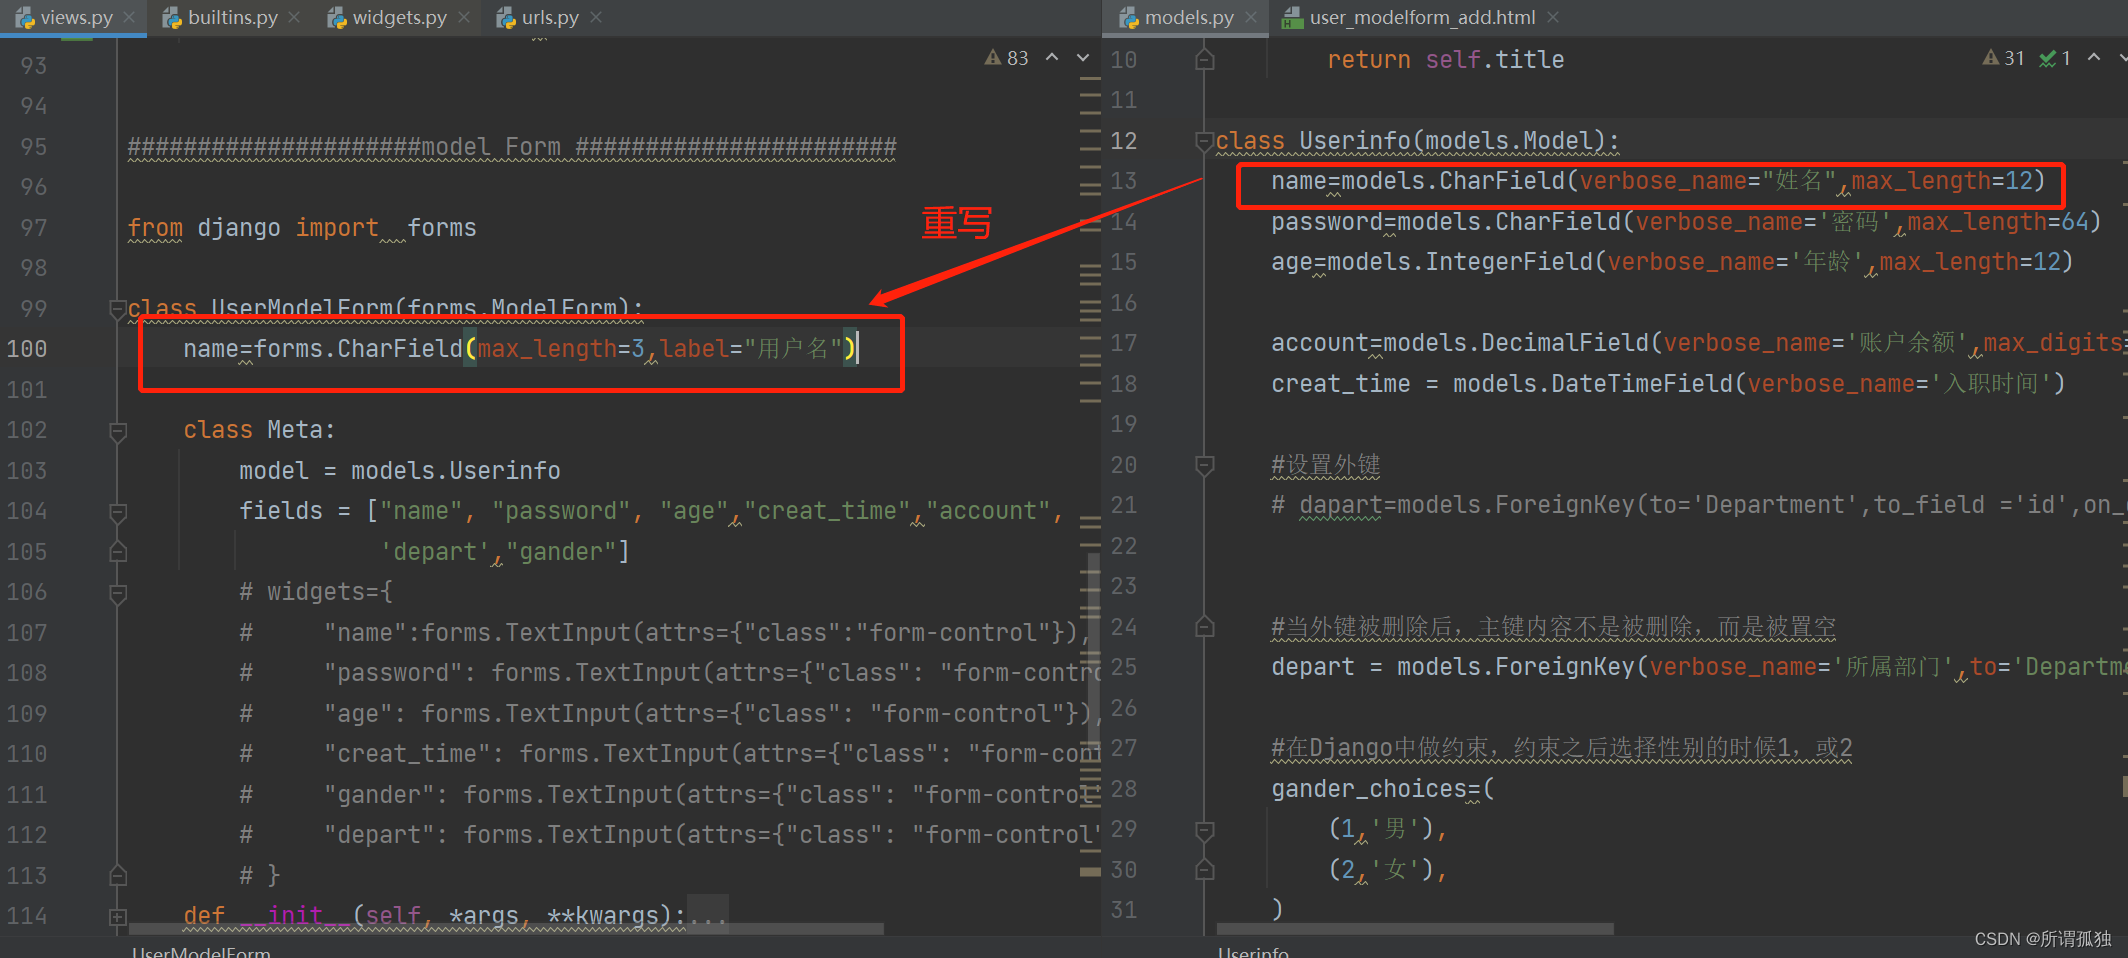Image resolution: width=2128 pixels, height=958 pixels.
Task: Close the urls.py tab
Action: click(x=596, y=18)
